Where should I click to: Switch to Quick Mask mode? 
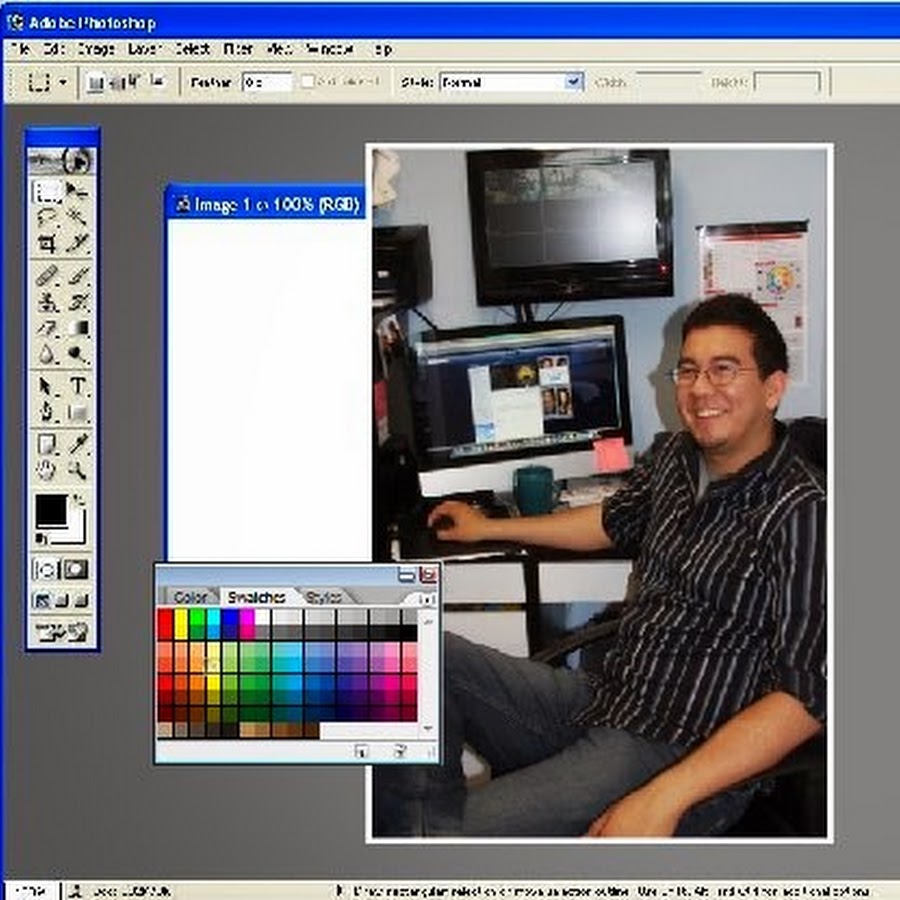[x=77, y=569]
